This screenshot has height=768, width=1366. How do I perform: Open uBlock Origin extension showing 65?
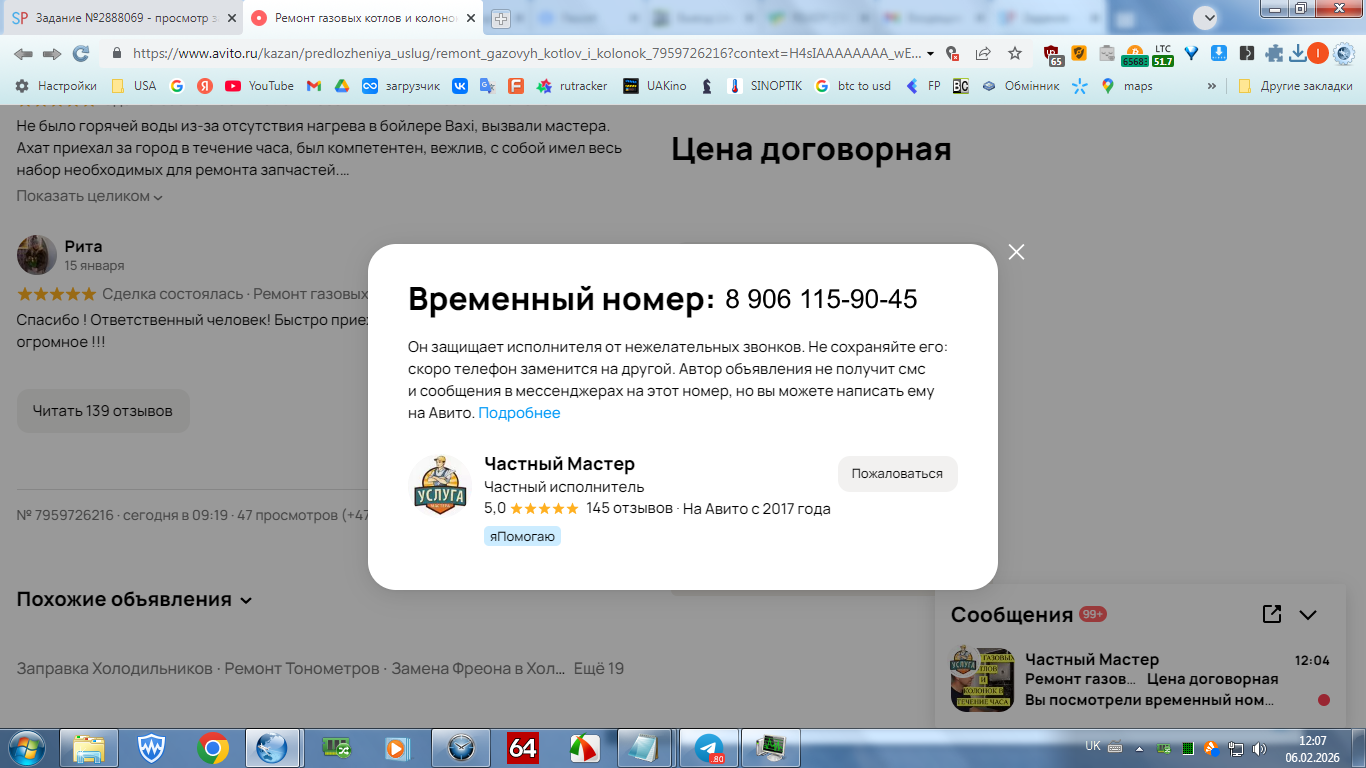pyautogui.click(x=1052, y=55)
